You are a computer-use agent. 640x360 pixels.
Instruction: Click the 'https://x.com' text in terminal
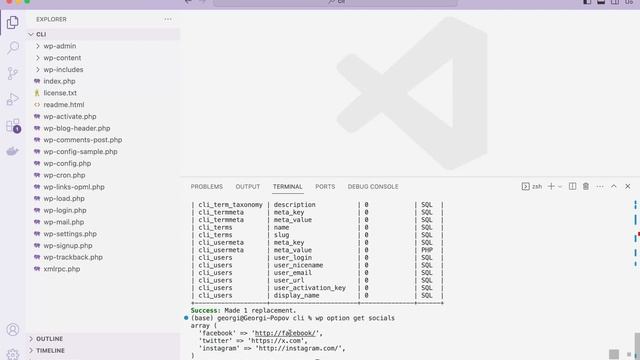275,341
